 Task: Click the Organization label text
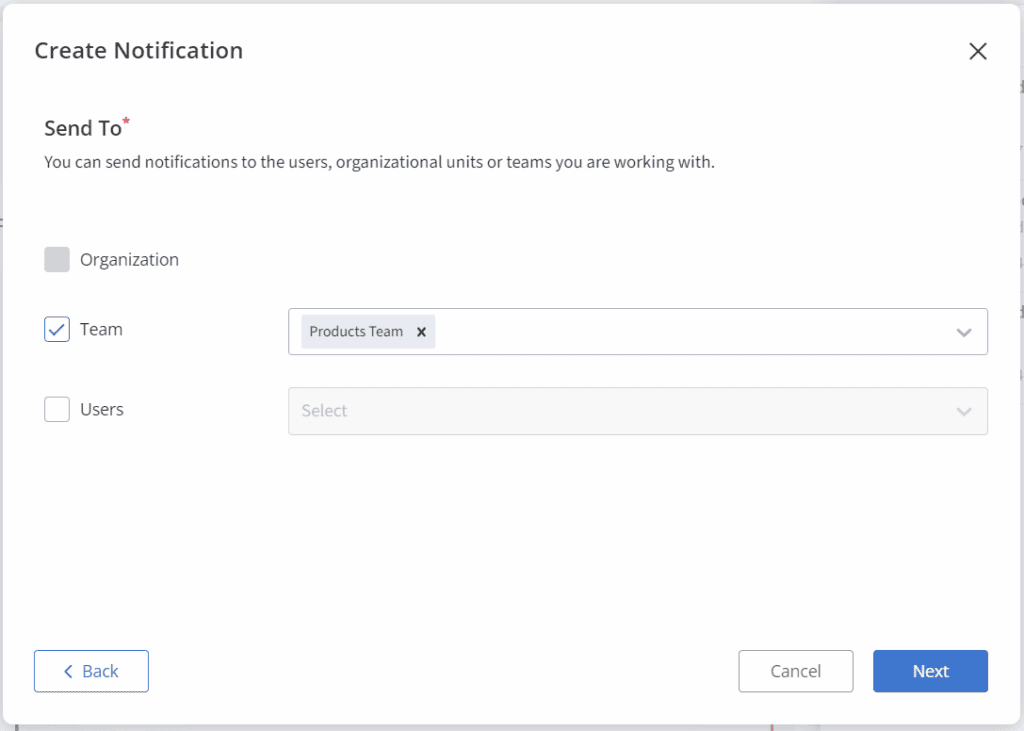[129, 260]
